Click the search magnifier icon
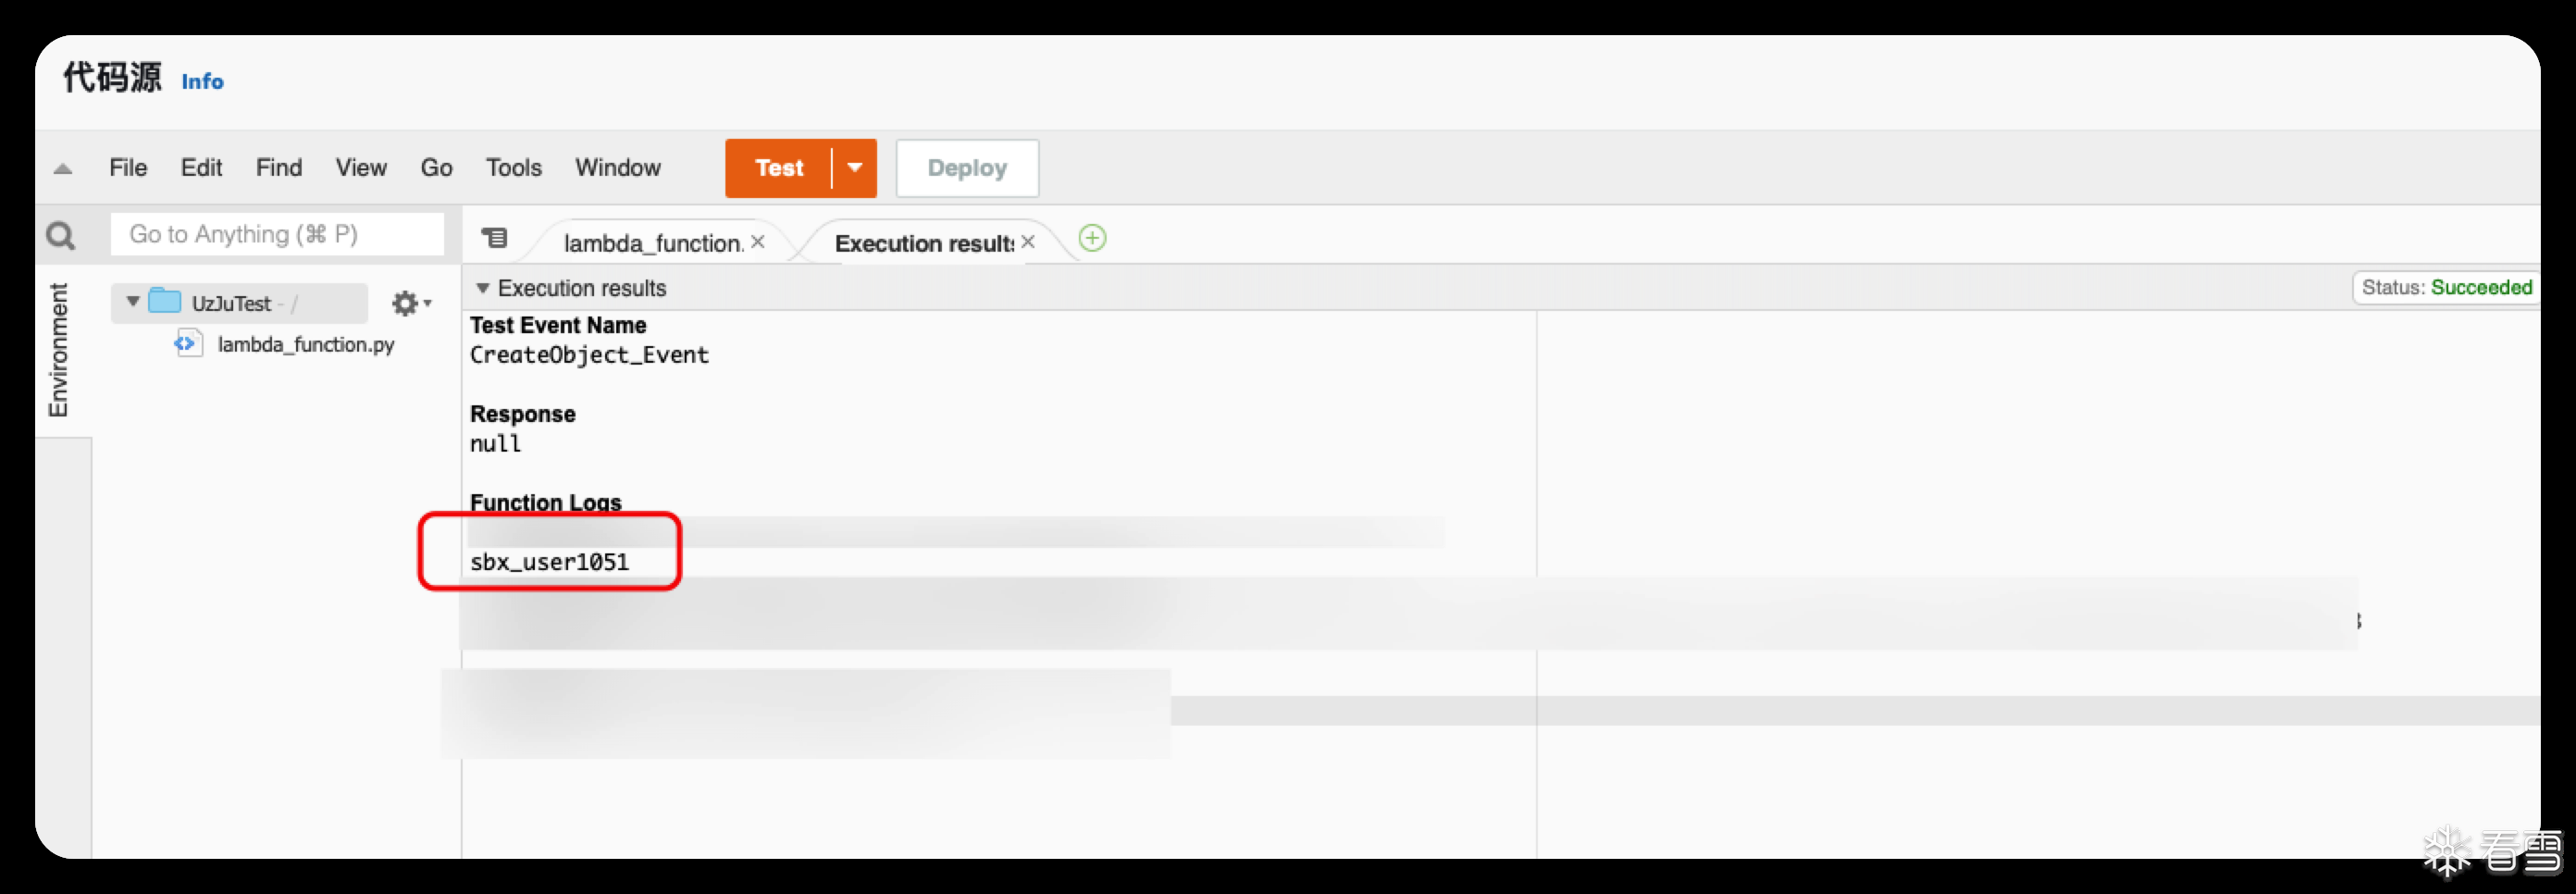Viewport: 2576px width, 894px height. 61,236
